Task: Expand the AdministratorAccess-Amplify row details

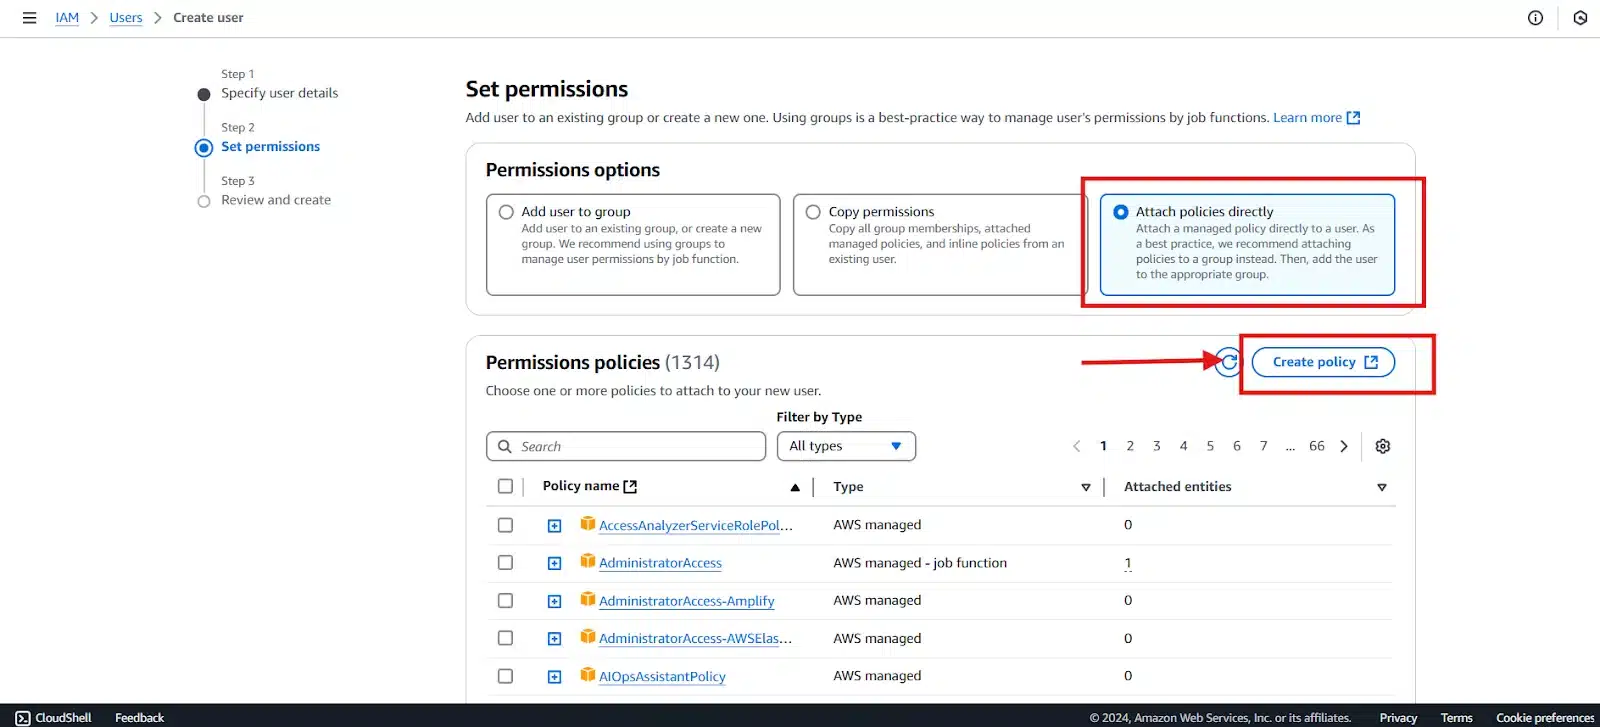Action: click(x=554, y=602)
